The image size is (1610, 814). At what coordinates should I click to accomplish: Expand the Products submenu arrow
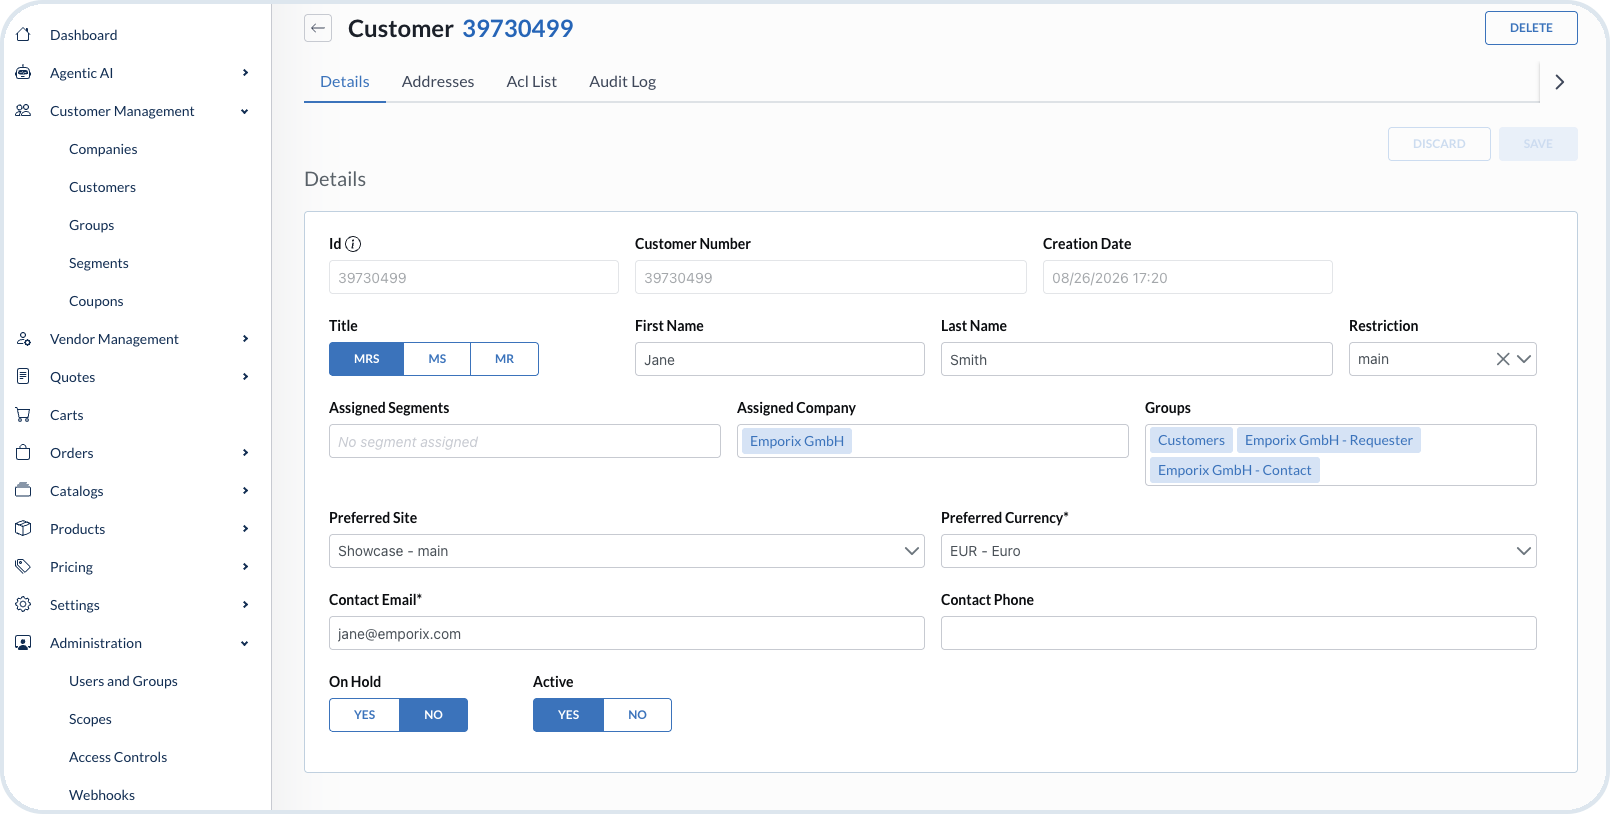245,529
